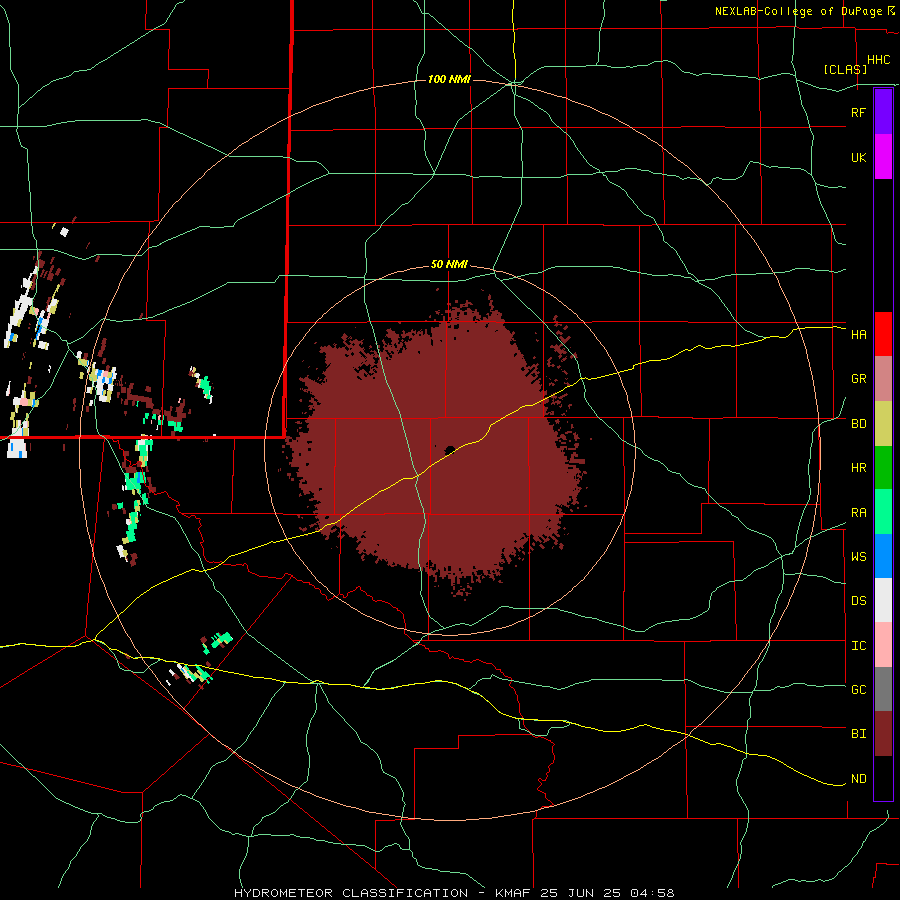900x900 pixels.
Task: Click the KMAF radar site dot at center
Action: pyautogui.click(x=450, y=451)
